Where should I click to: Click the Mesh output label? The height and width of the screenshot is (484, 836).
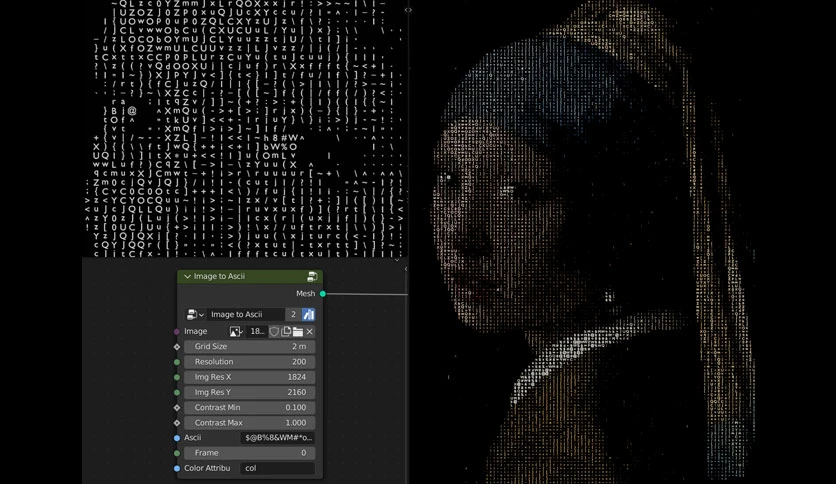coord(306,294)
